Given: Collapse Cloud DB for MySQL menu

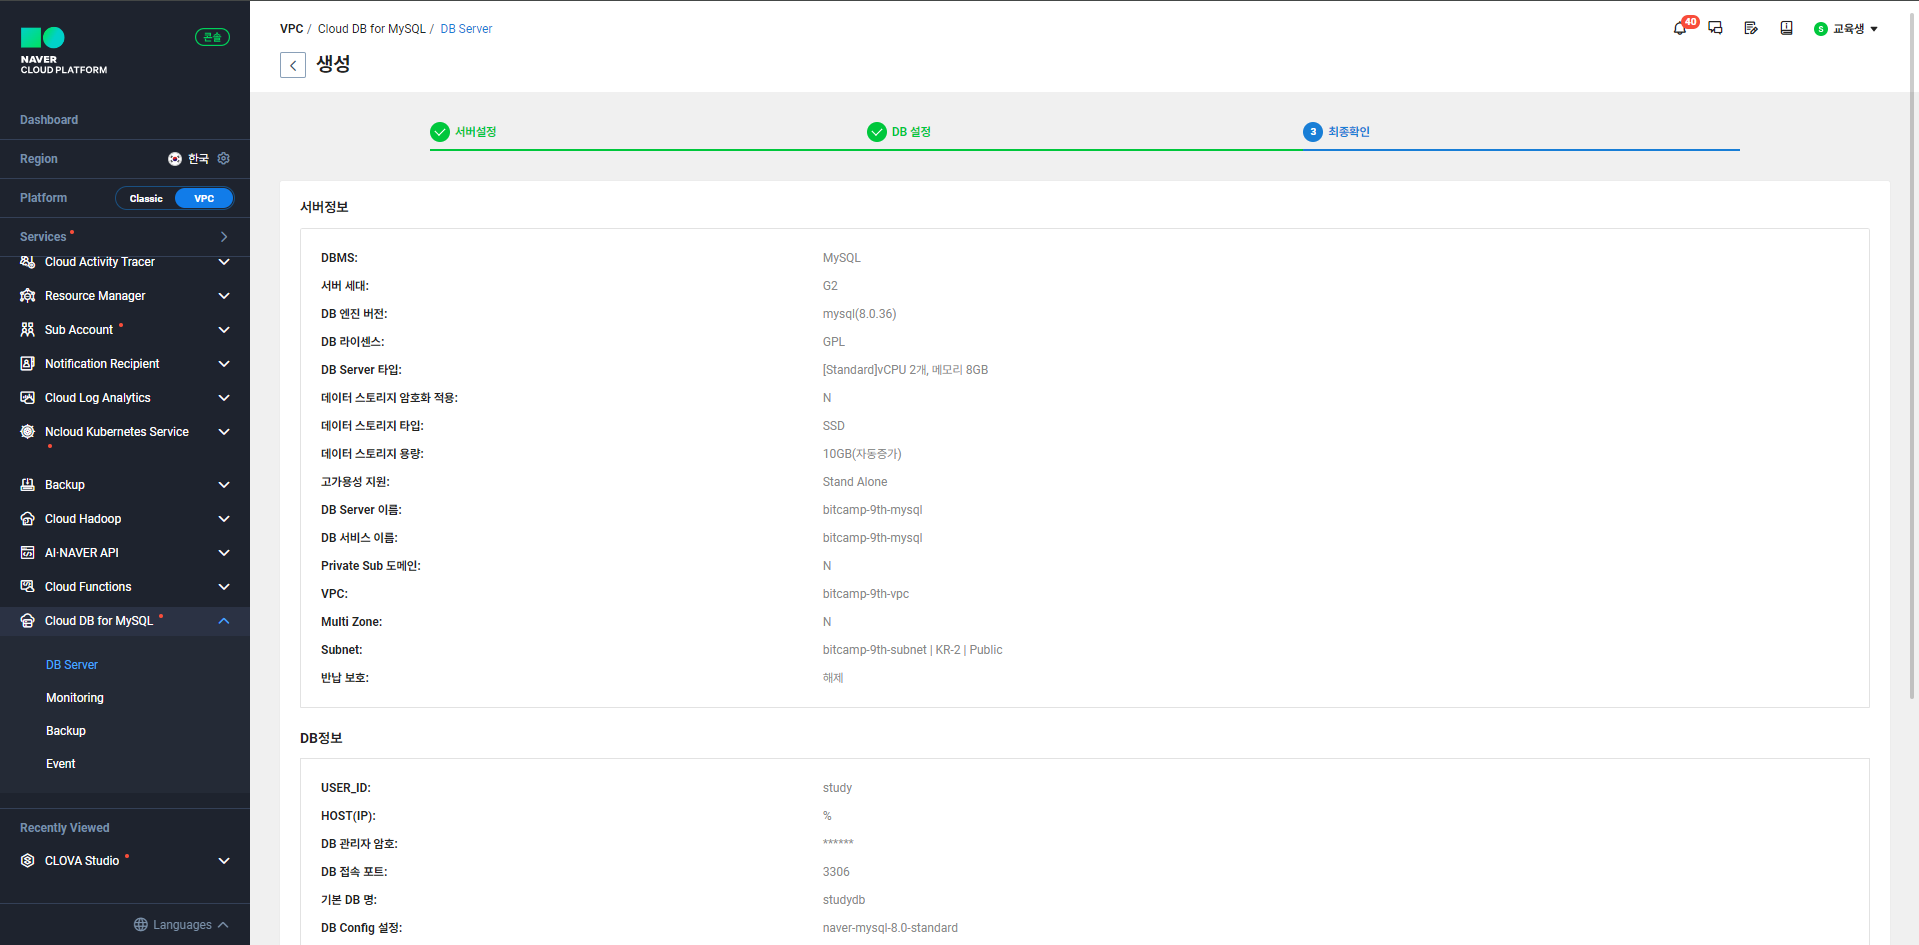Looking at the screenshot, I should click(224, 621).
